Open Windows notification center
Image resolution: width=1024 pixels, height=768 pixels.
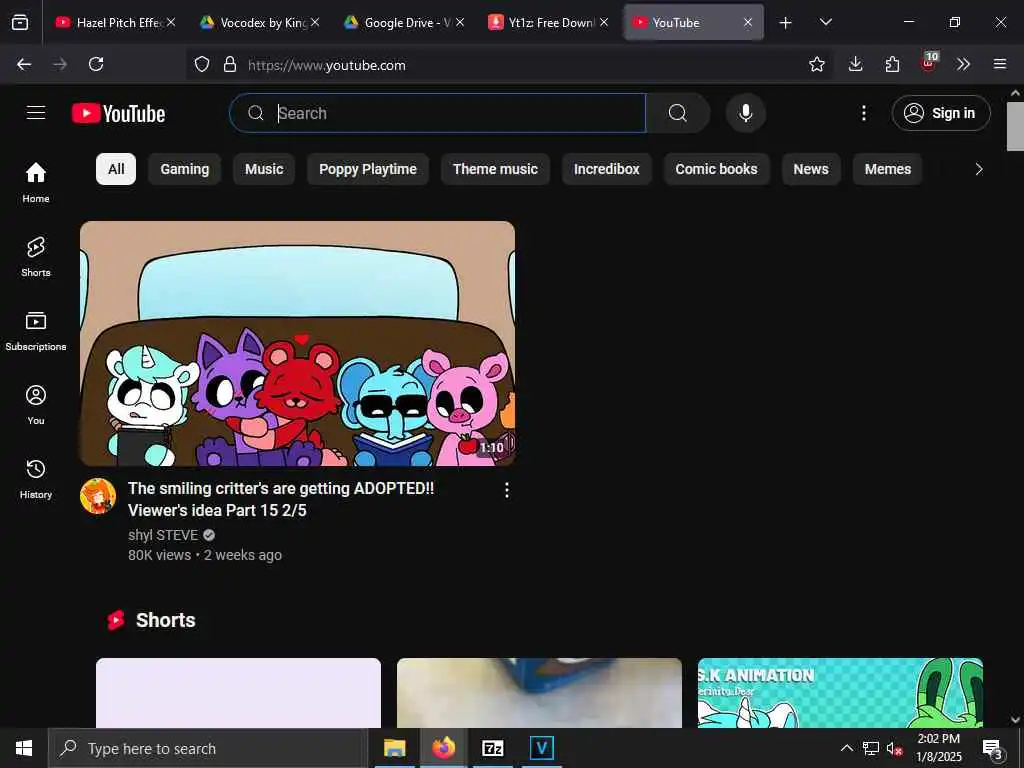click(x=993, y=748)
